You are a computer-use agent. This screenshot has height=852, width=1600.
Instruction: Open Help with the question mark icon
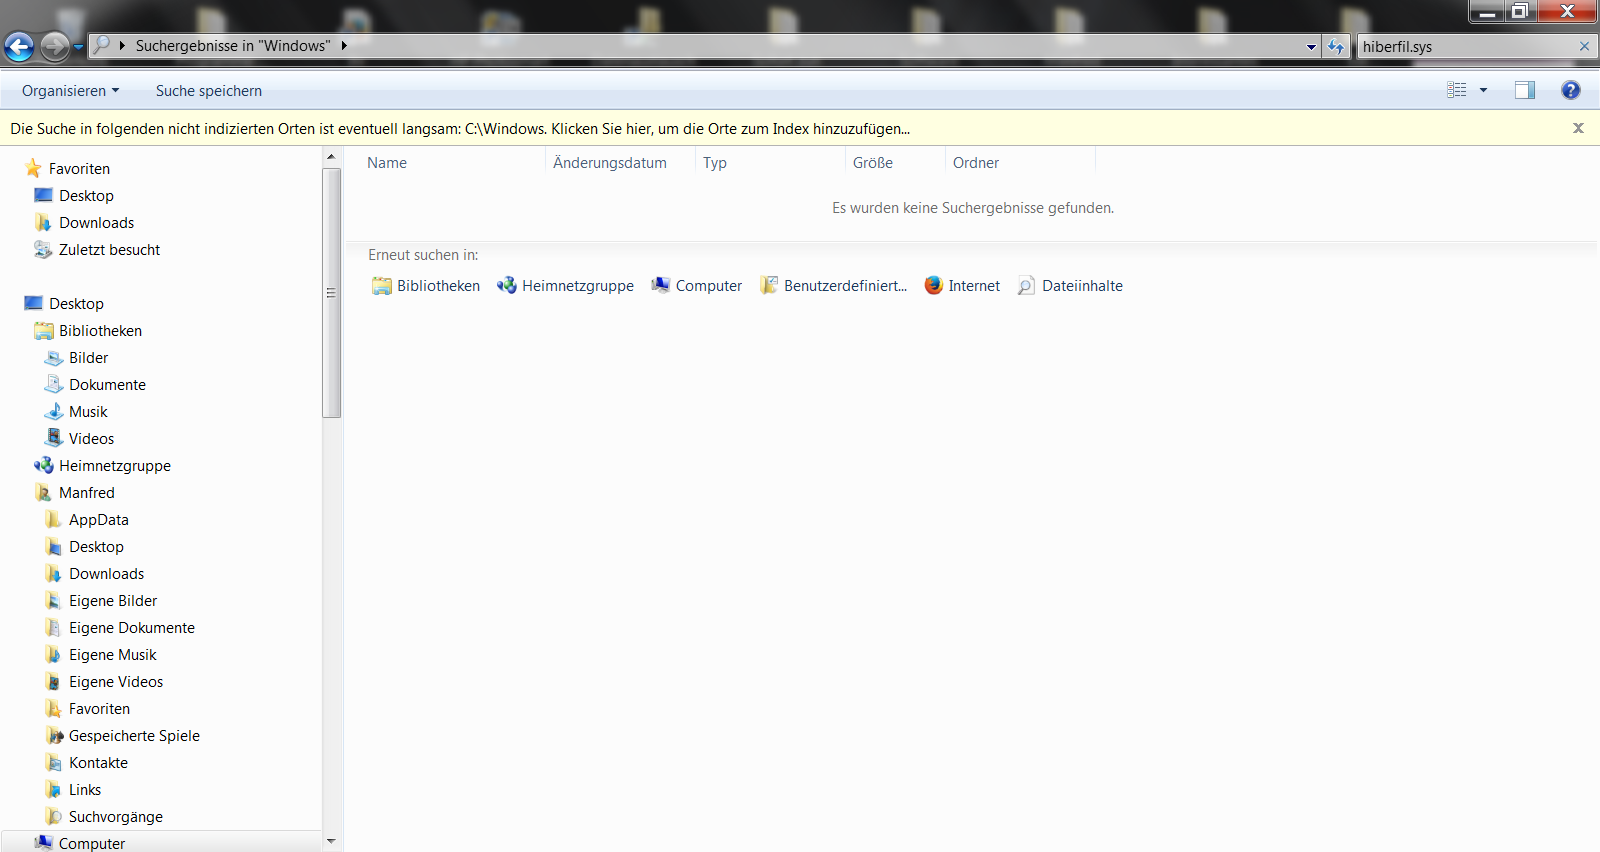click(x=1571, y=90)
